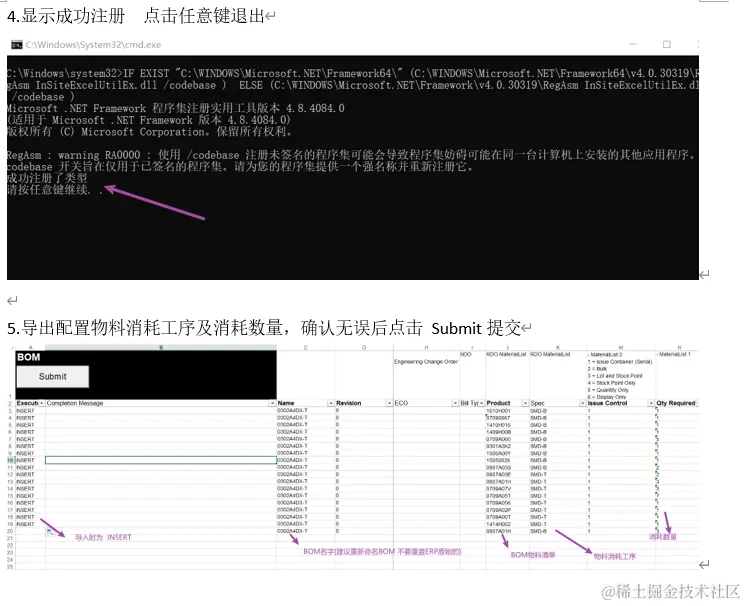Click the INSERT cell in row 11
Viewport: 746px width, 606px height.
(x=30, y=467)
